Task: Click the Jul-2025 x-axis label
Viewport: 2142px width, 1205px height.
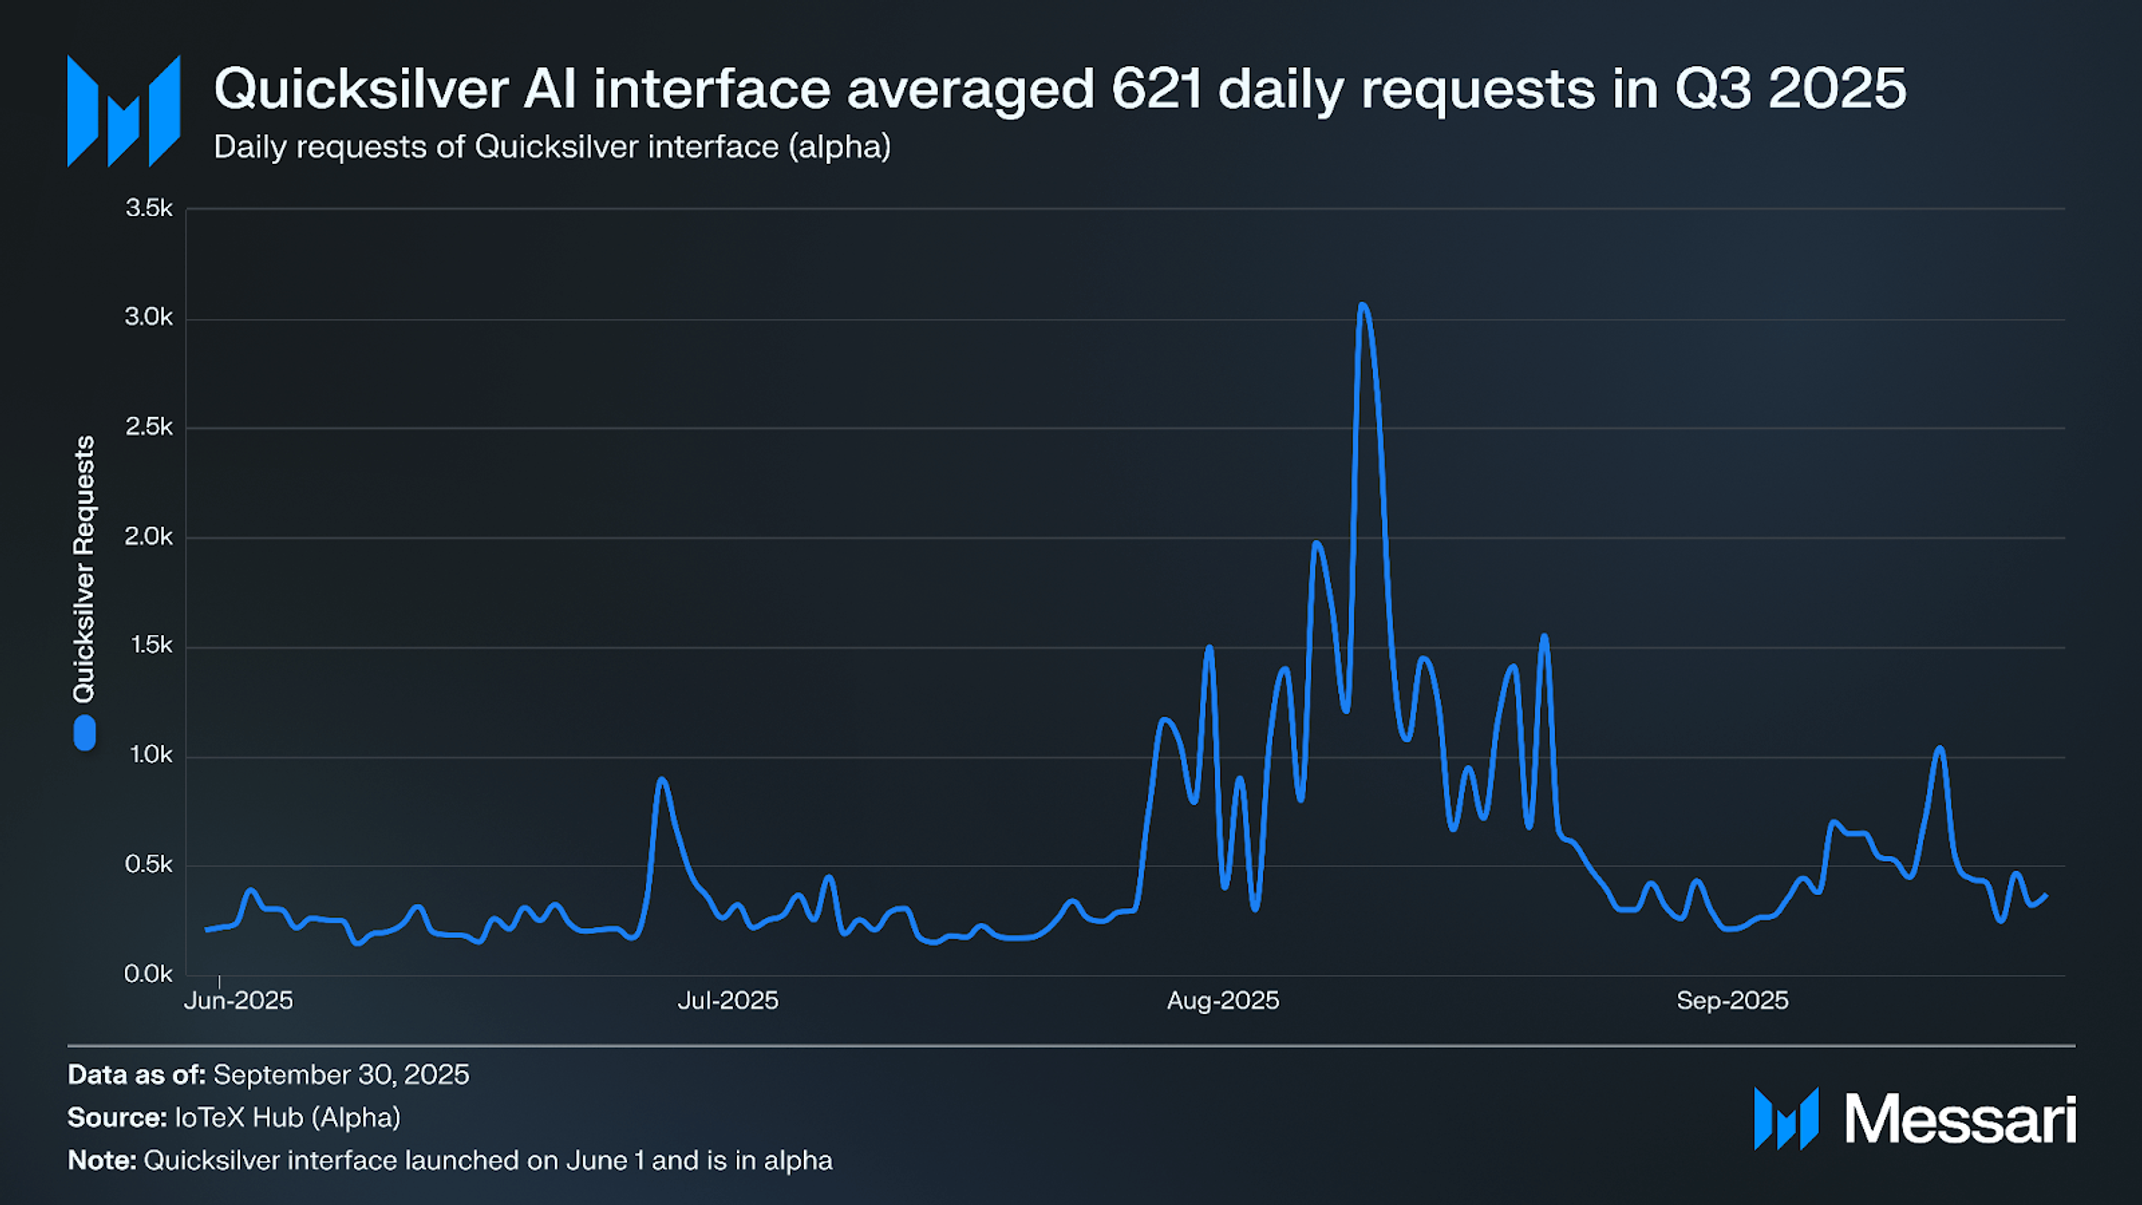Action: (x=727, y=1001)
